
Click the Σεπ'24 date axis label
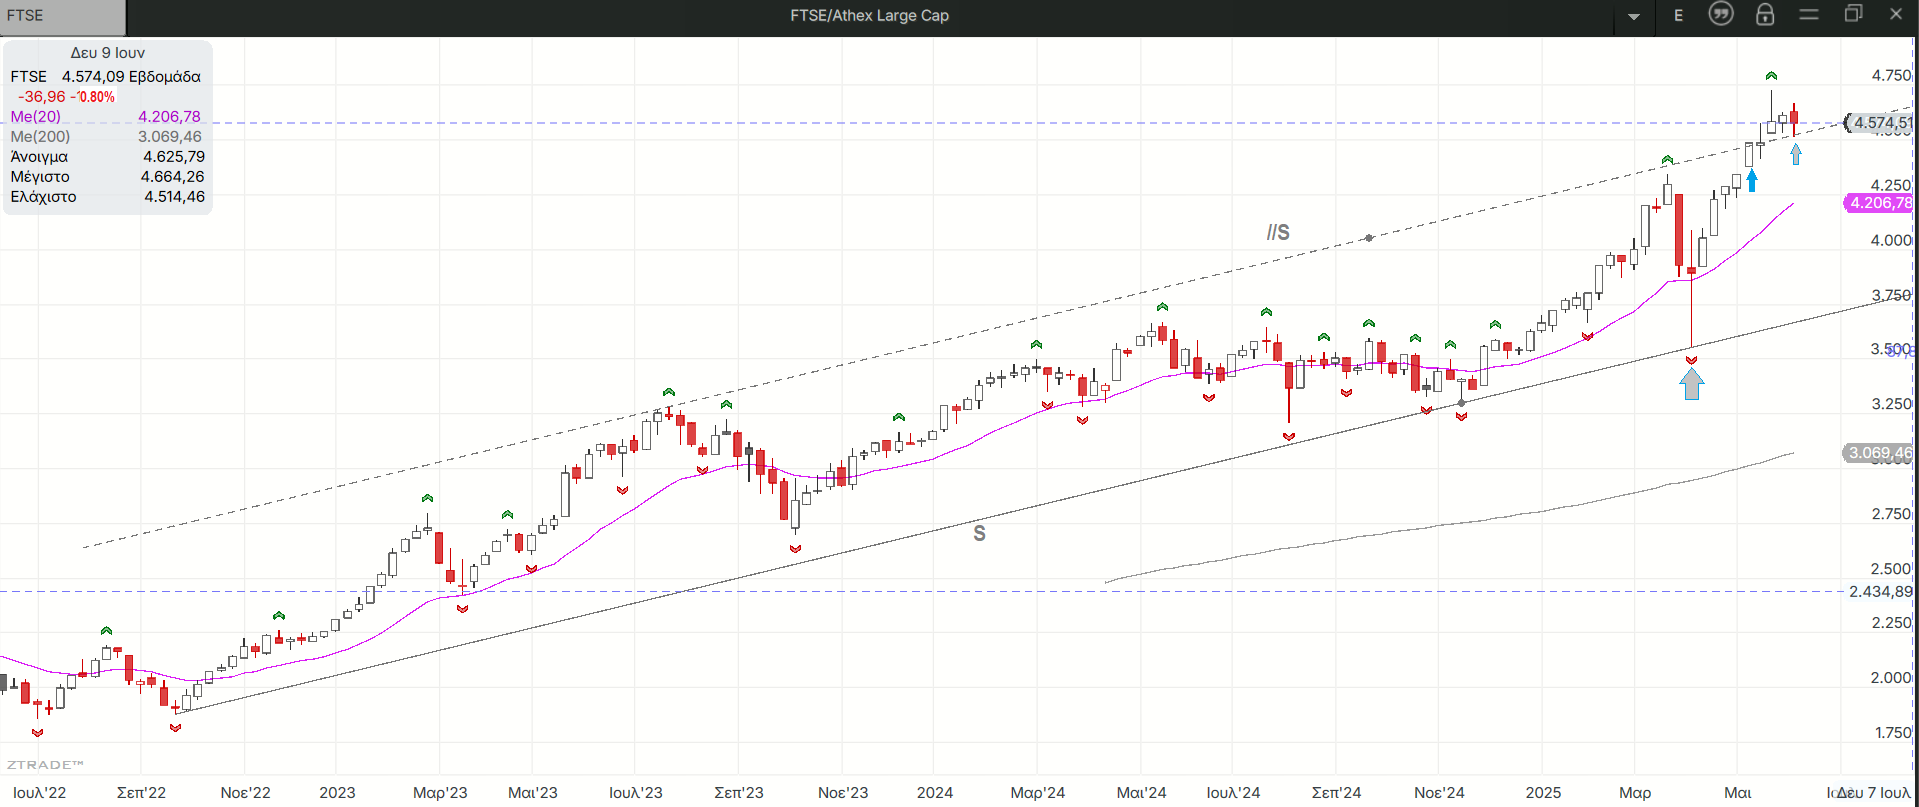[x=1337, y=793]
